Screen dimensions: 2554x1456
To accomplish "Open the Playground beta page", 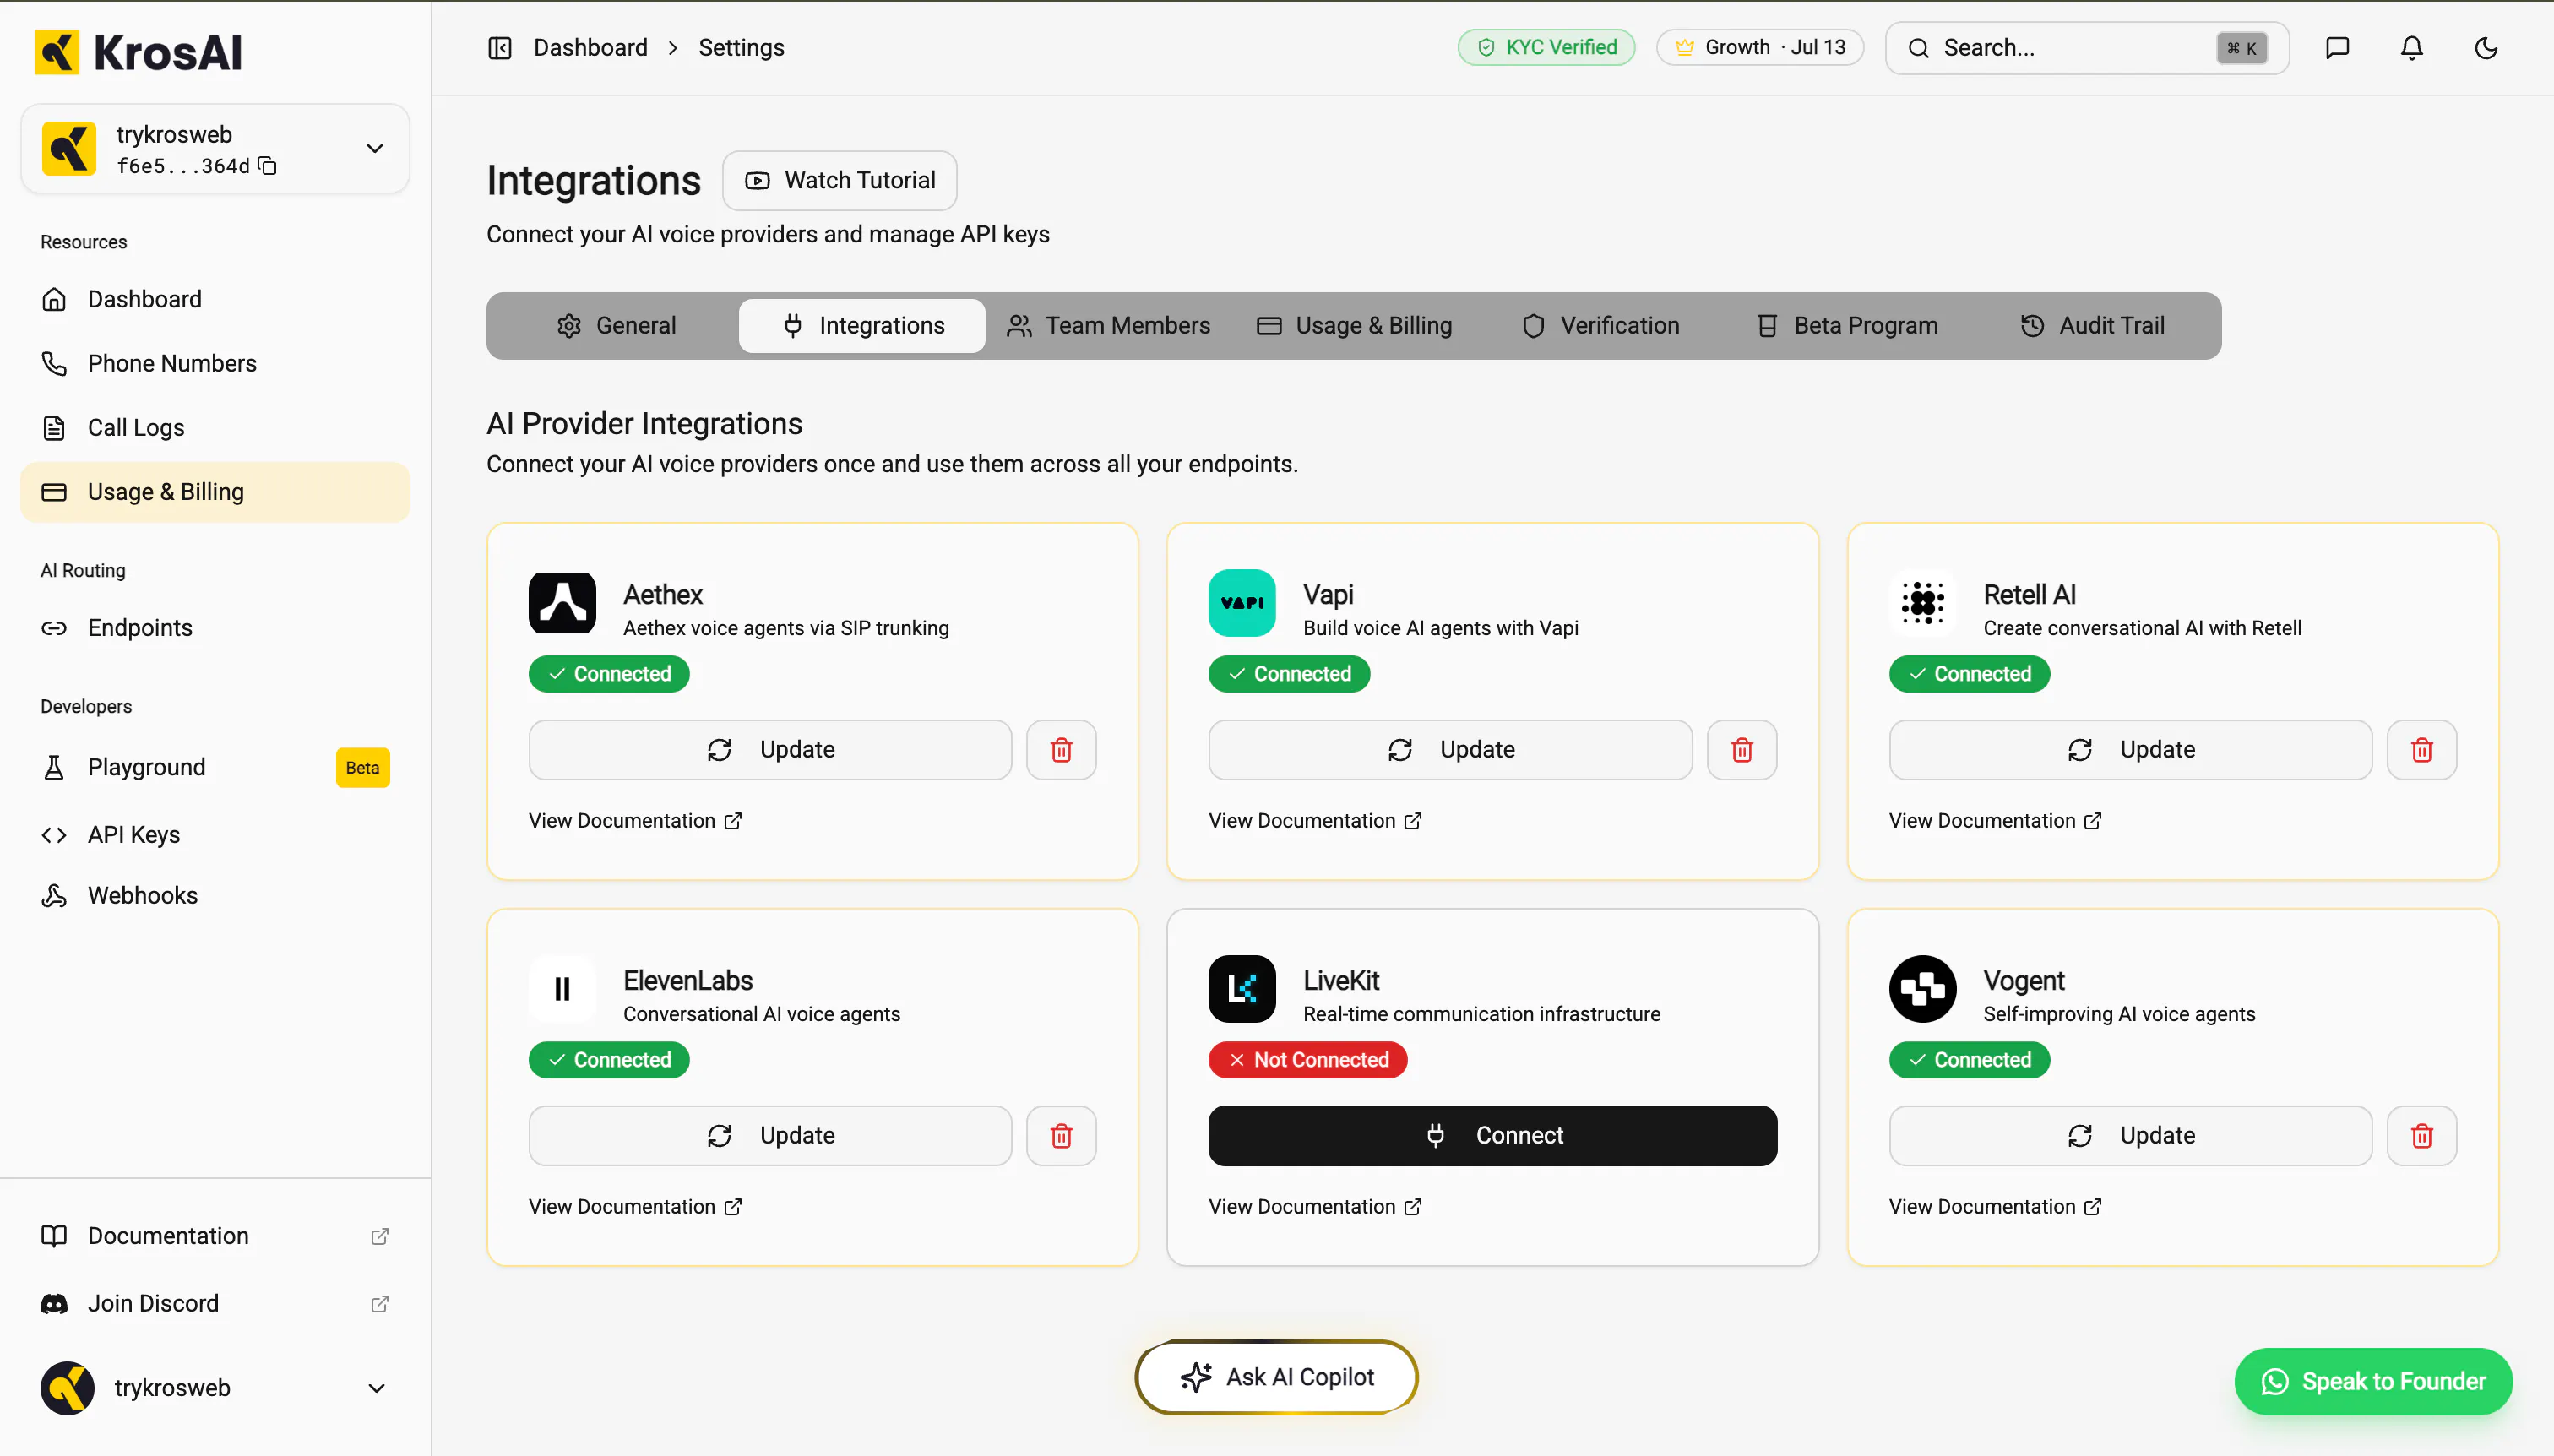I will 215,767.
